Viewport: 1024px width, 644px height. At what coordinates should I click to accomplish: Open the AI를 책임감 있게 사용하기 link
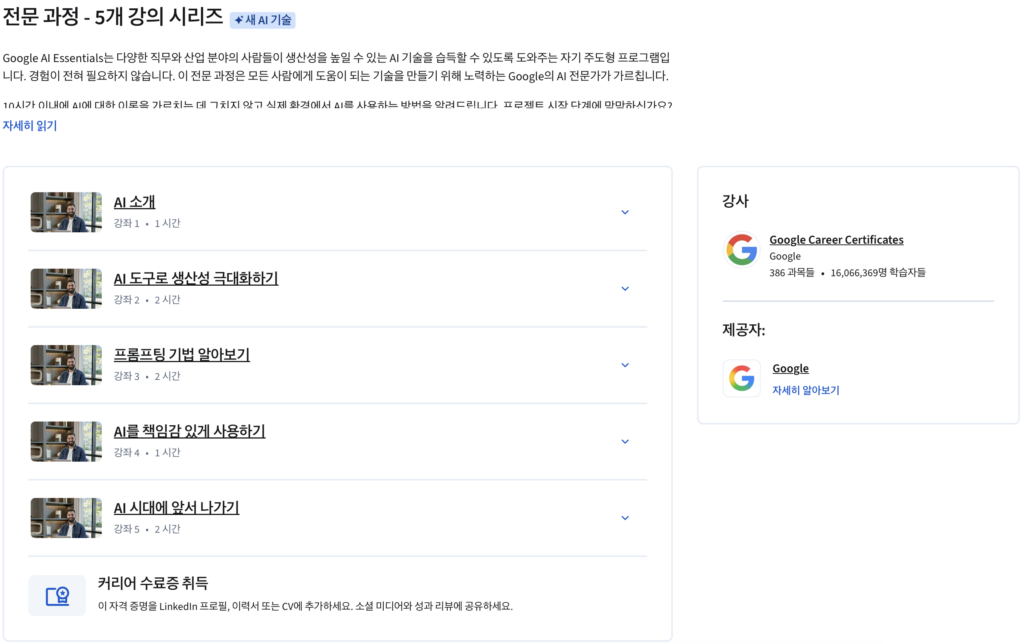(189, 431)
